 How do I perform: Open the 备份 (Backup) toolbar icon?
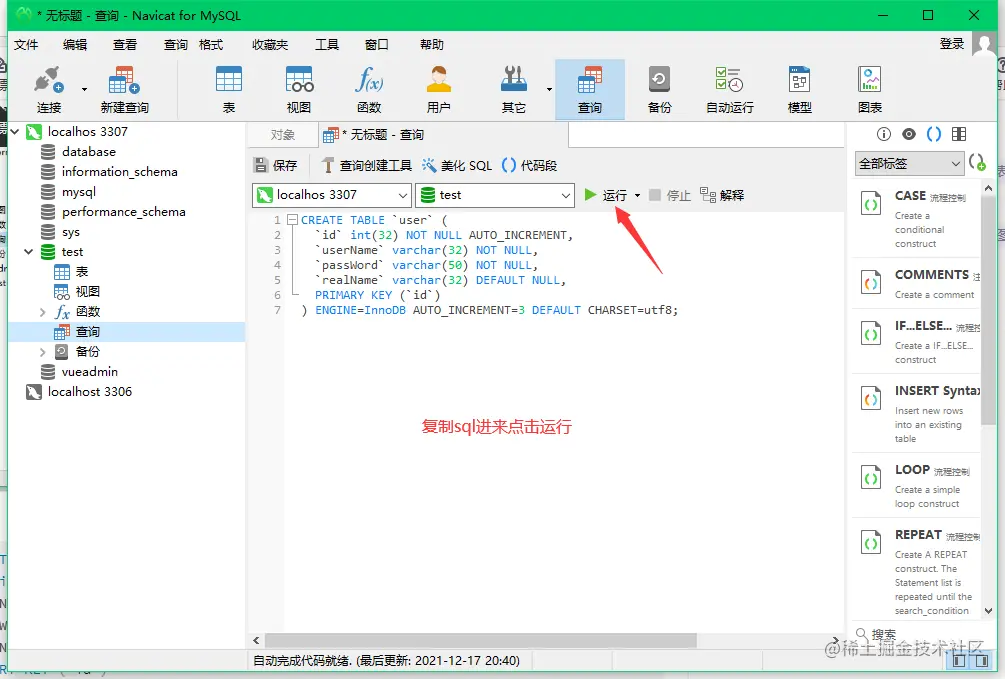(660, 89)
